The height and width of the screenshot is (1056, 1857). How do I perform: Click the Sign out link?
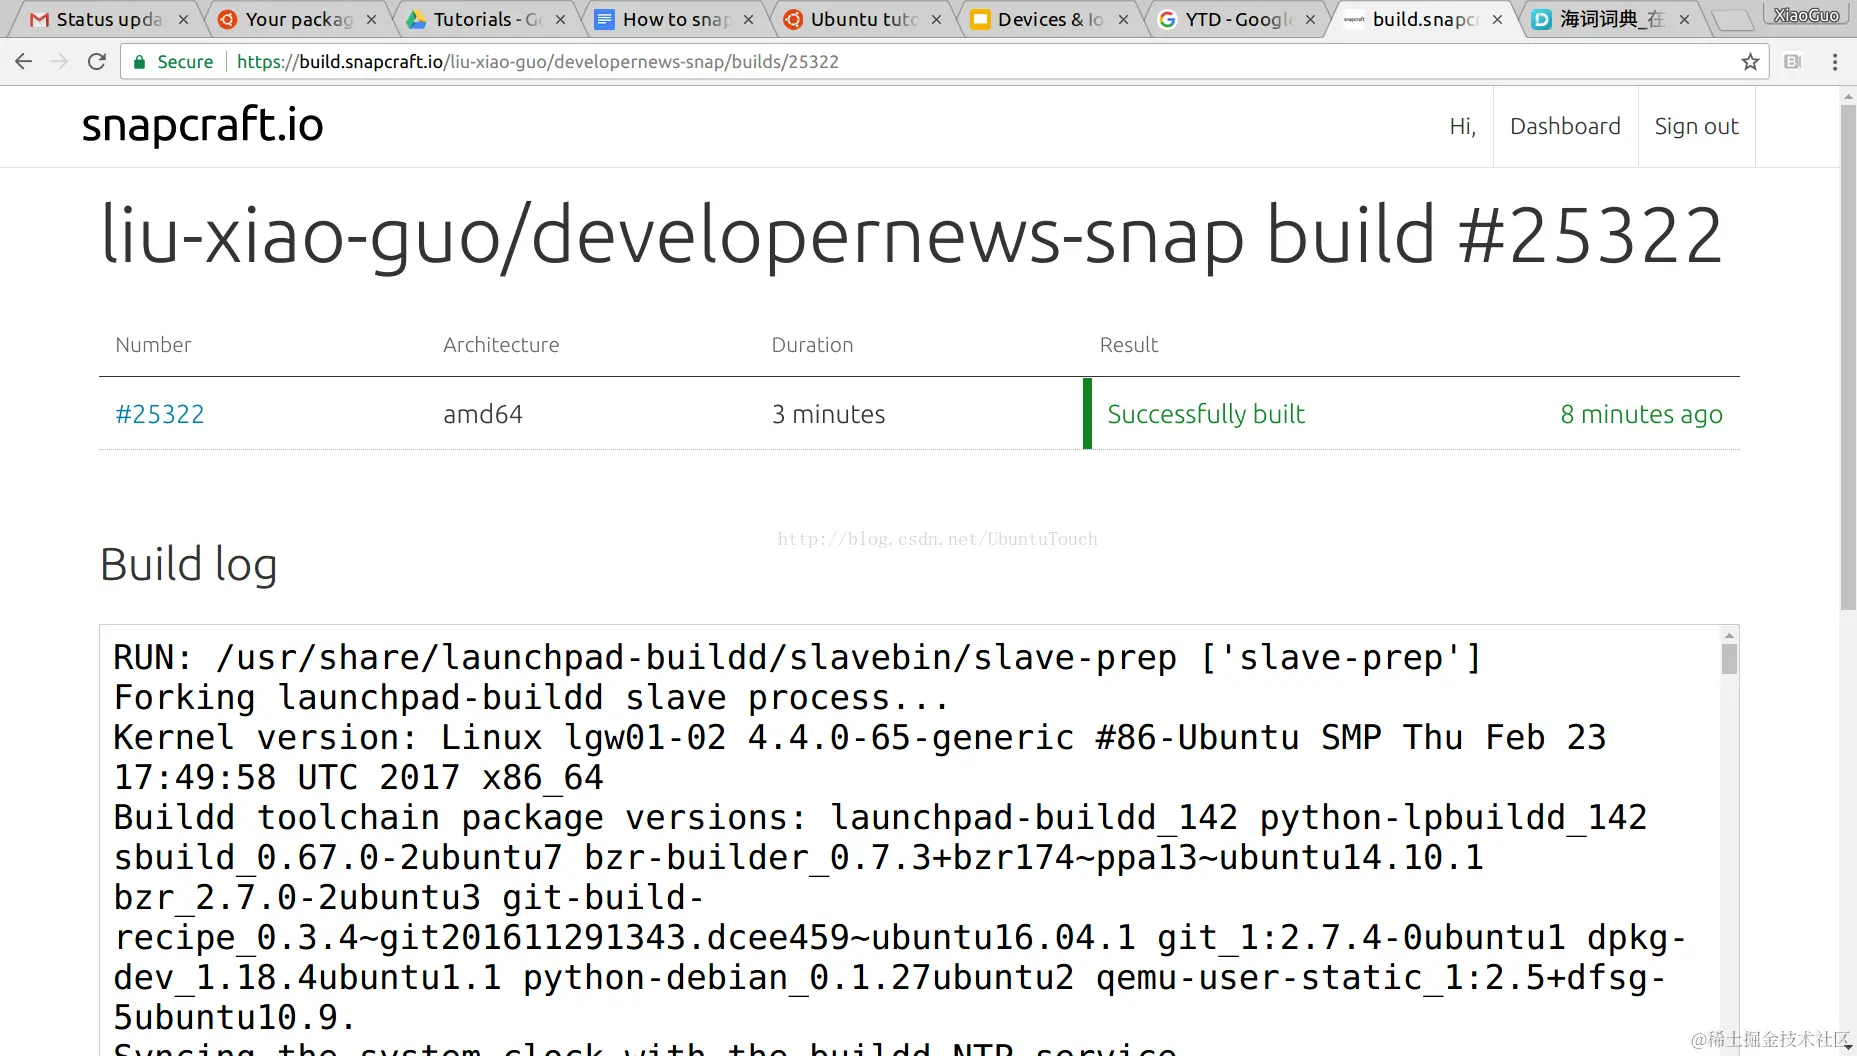[x=1696, y=126]
